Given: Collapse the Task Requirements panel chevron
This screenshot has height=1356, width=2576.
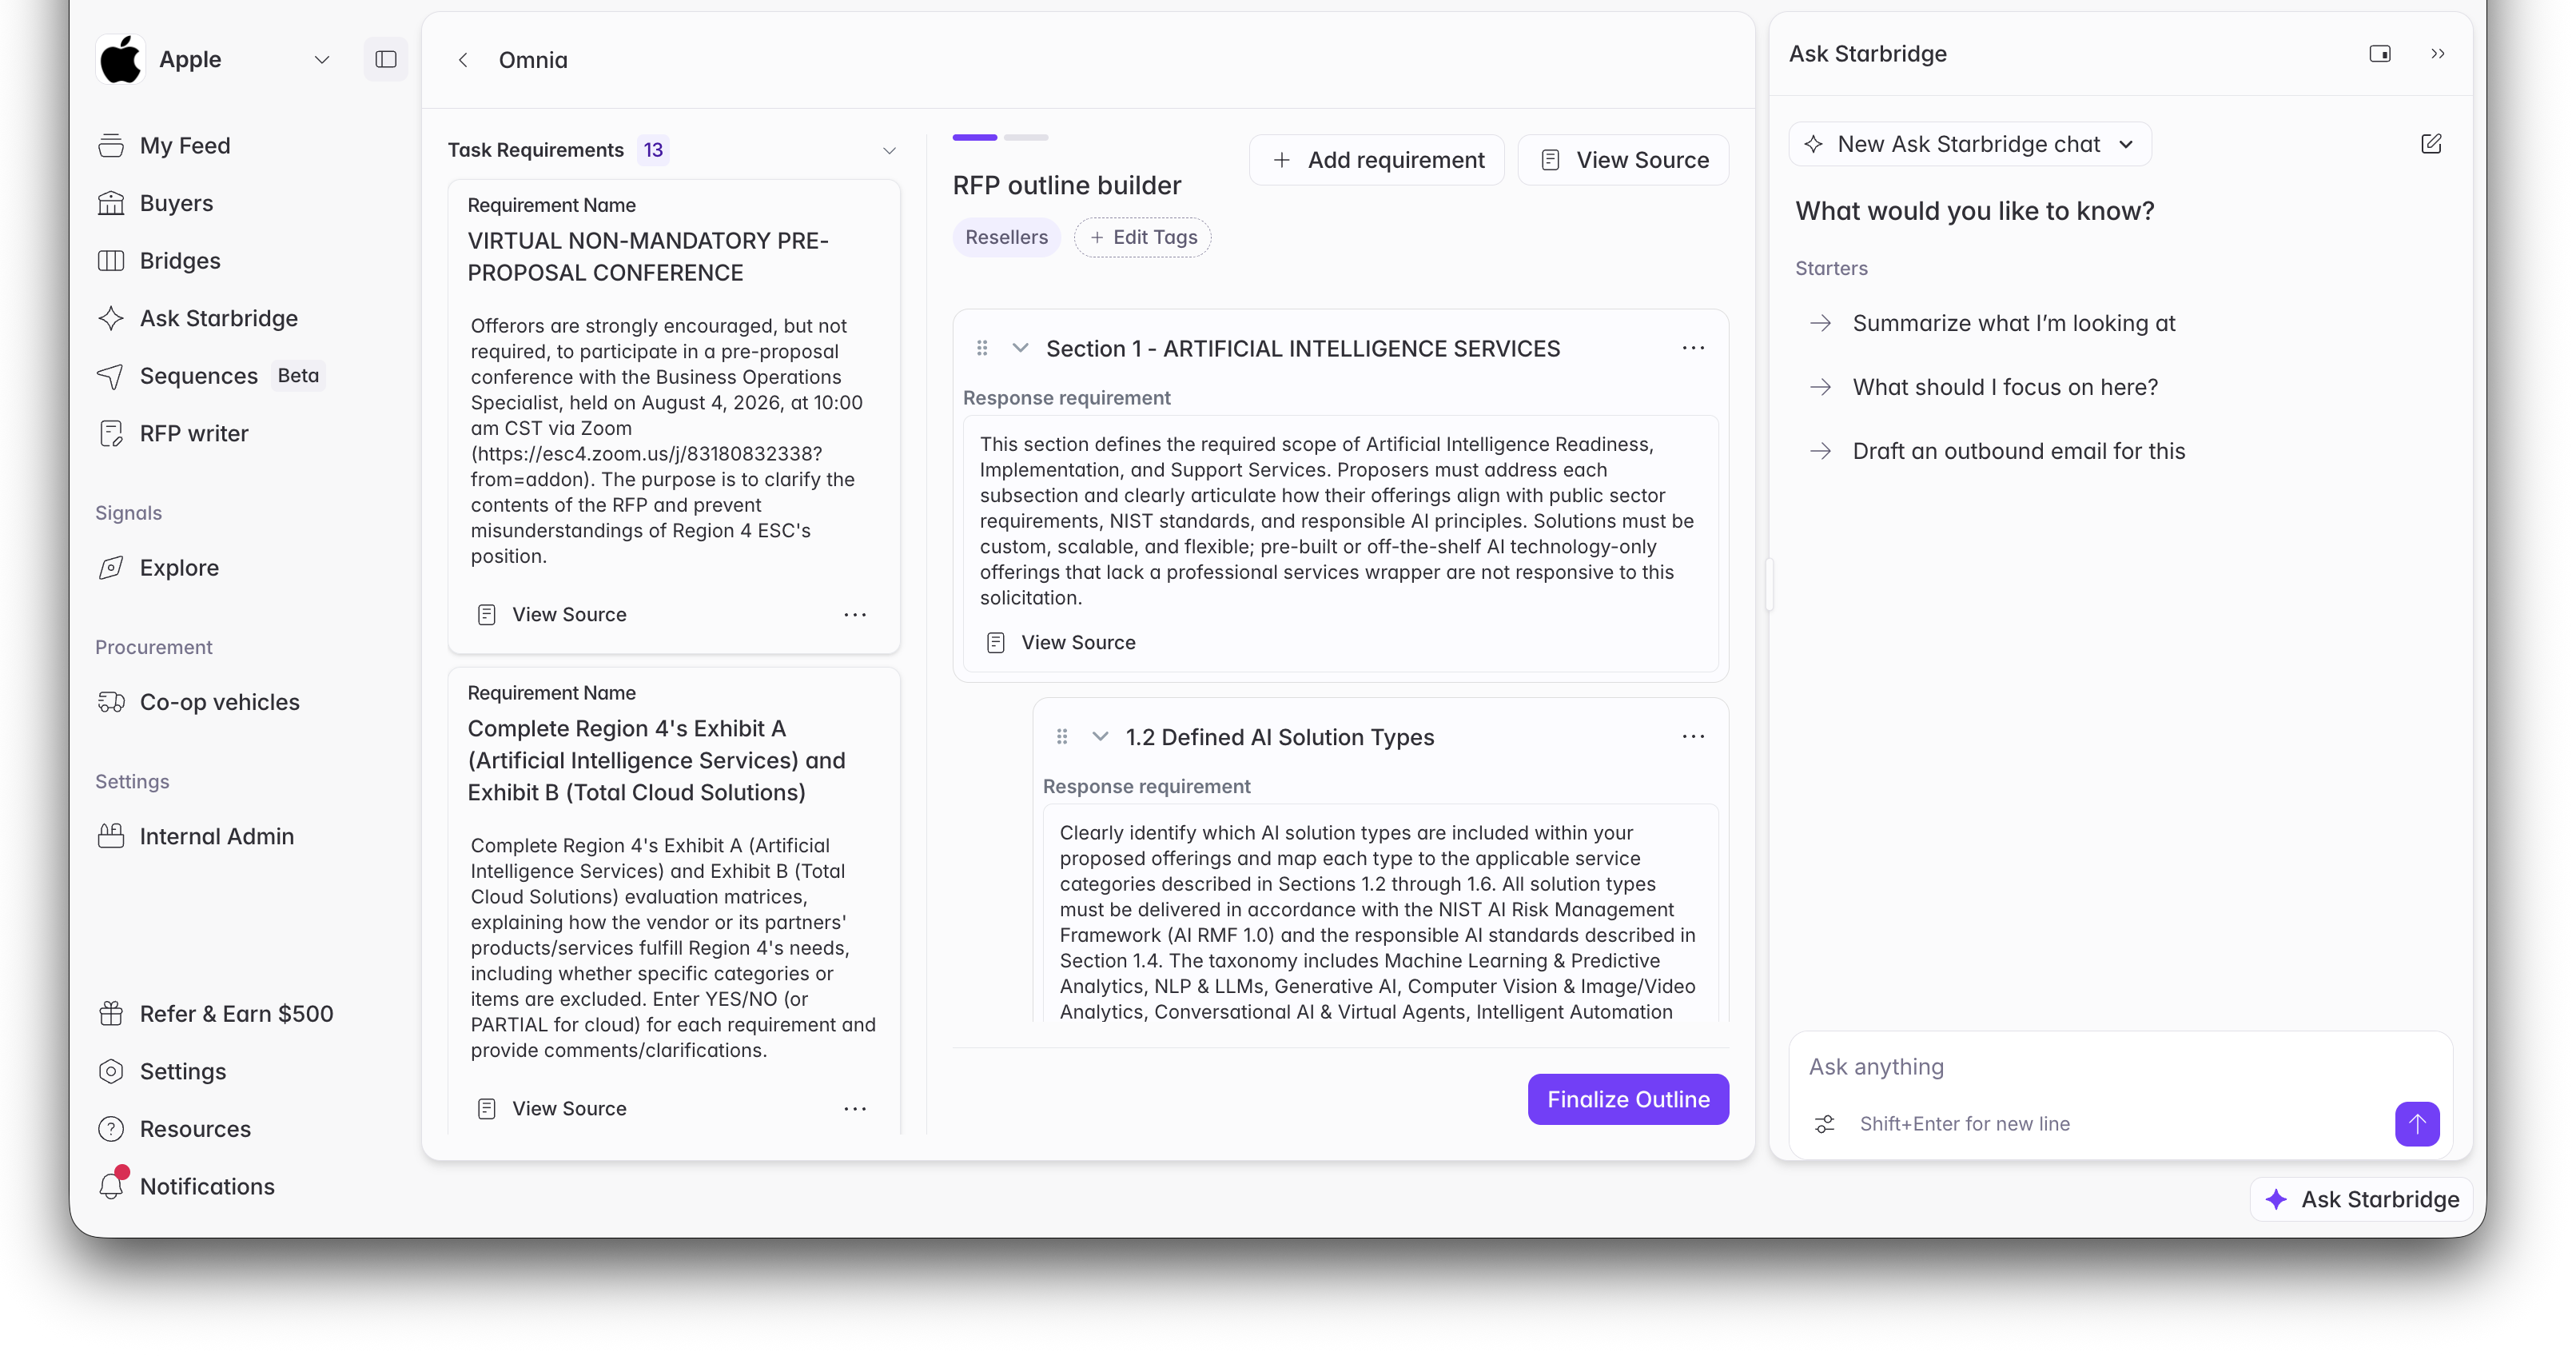Looking at the screenshot, I should [889, 150].
